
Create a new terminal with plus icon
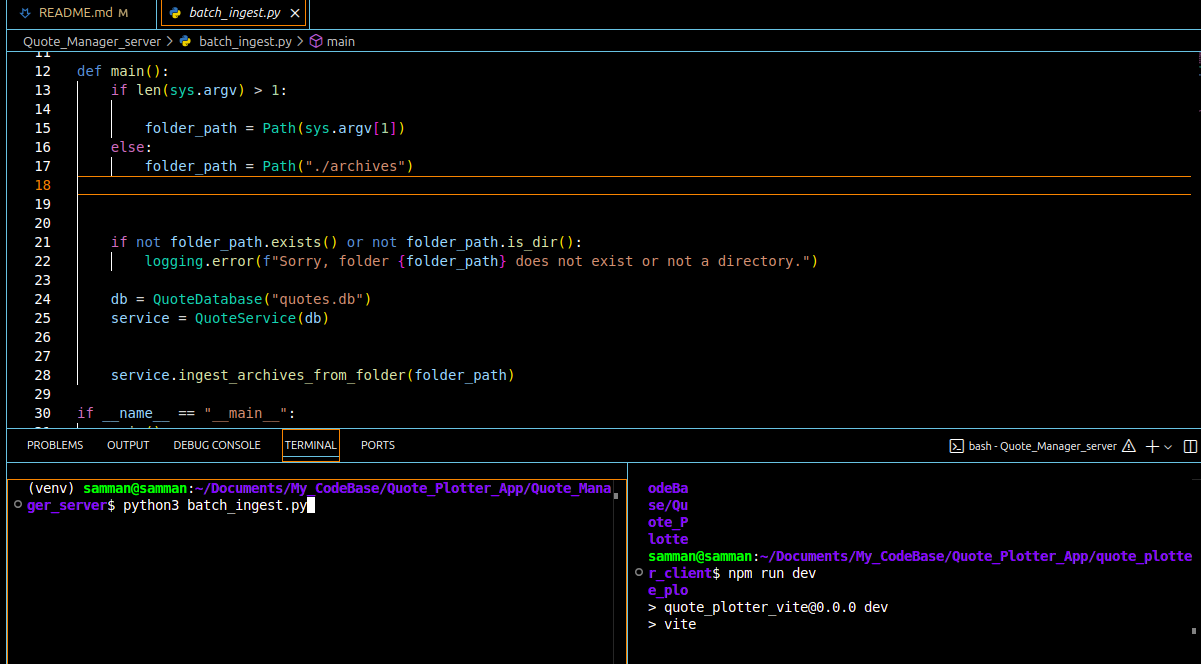pos(1152,446)
